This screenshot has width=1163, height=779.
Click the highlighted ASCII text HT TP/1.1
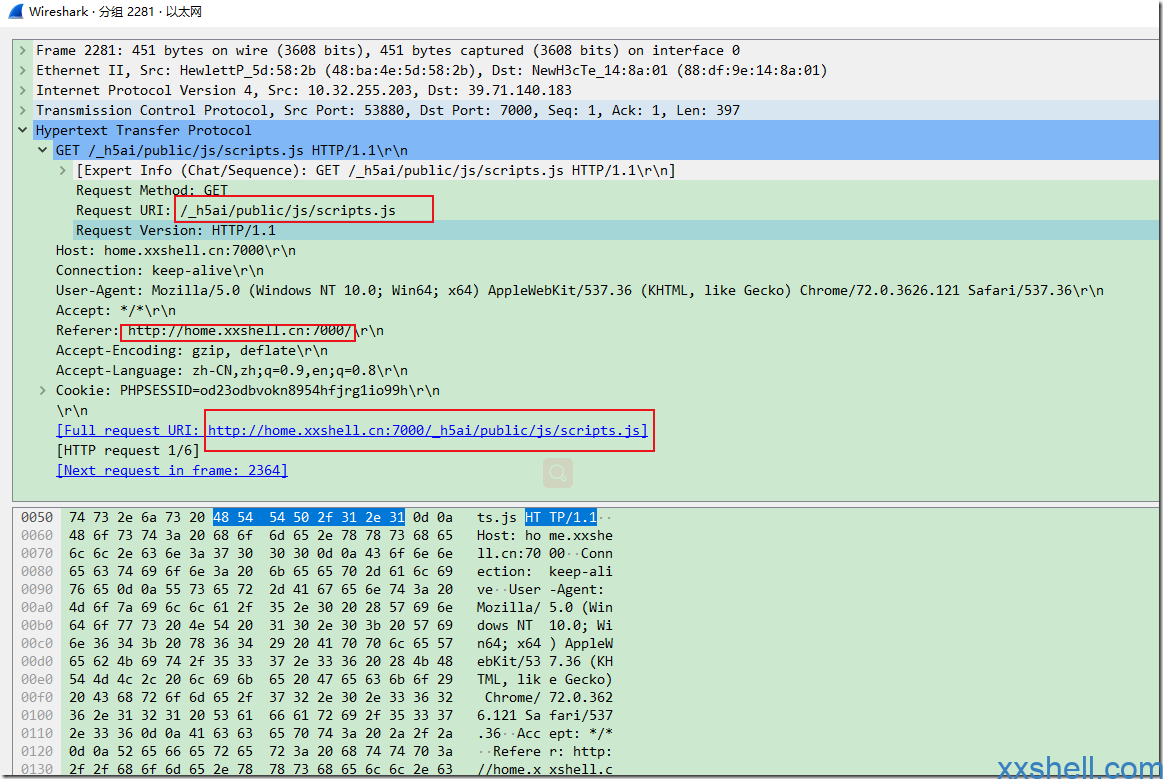(561, 517)
